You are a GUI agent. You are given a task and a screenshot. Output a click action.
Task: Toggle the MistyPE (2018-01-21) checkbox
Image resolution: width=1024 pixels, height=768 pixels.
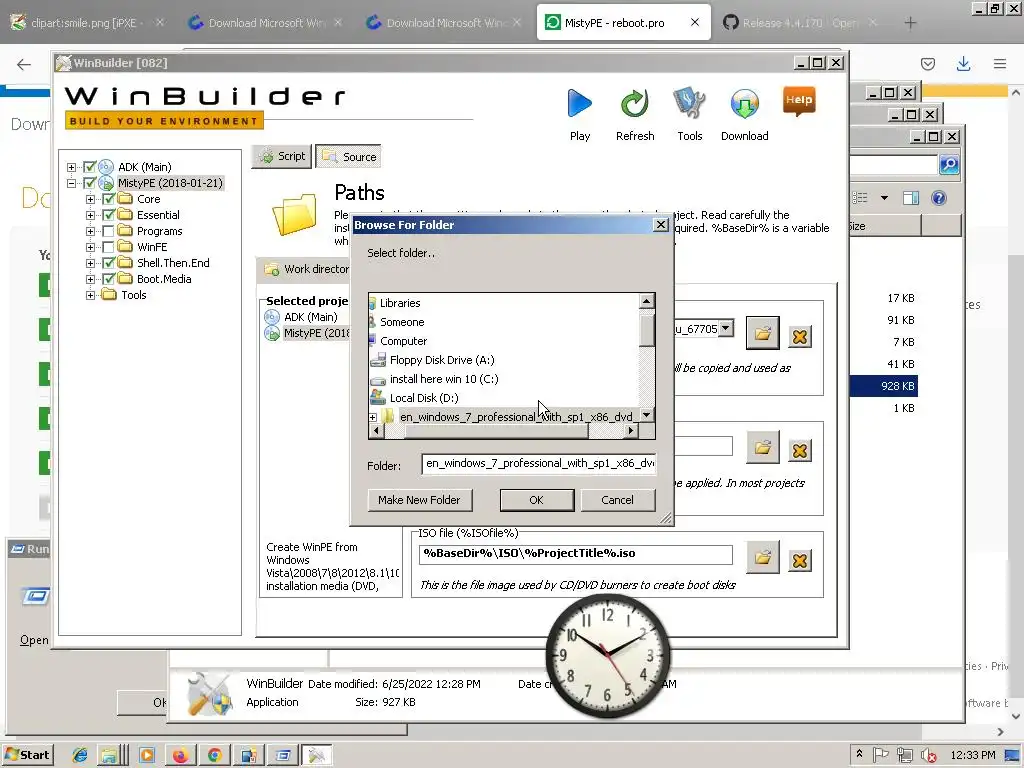click(x=89, y=183)
